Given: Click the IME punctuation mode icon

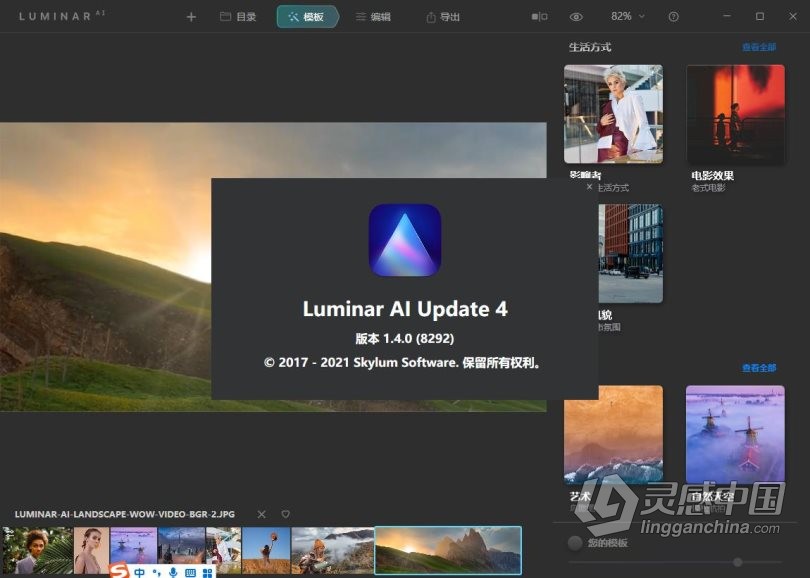Looking at the screenshot, I should pyautogui.click(x=157, y=572).
